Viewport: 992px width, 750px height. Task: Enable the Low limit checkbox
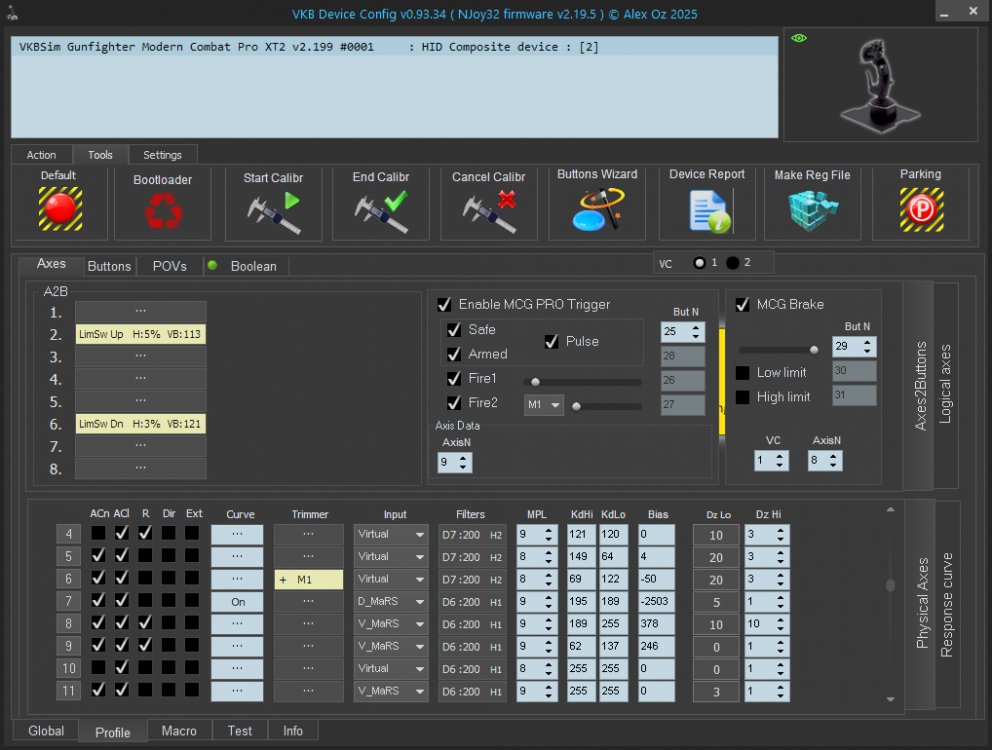tap(742, 373)
